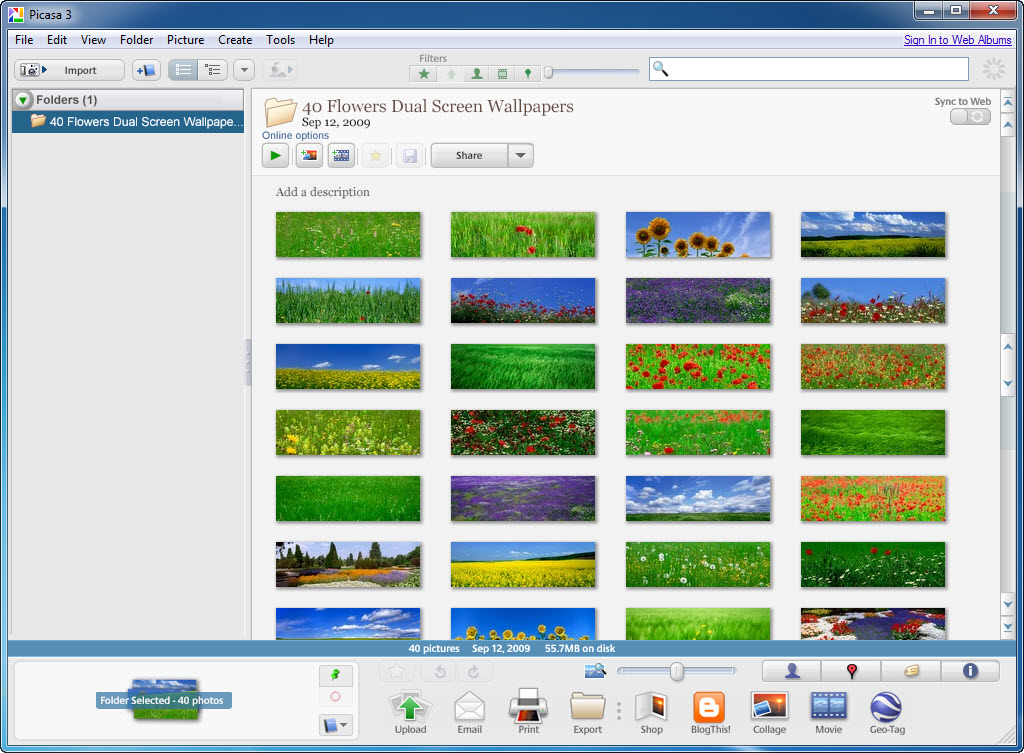This screenshot has width=1024, height=753.
Task: Switch to flat folder list view
Action: tap(184, 70)
